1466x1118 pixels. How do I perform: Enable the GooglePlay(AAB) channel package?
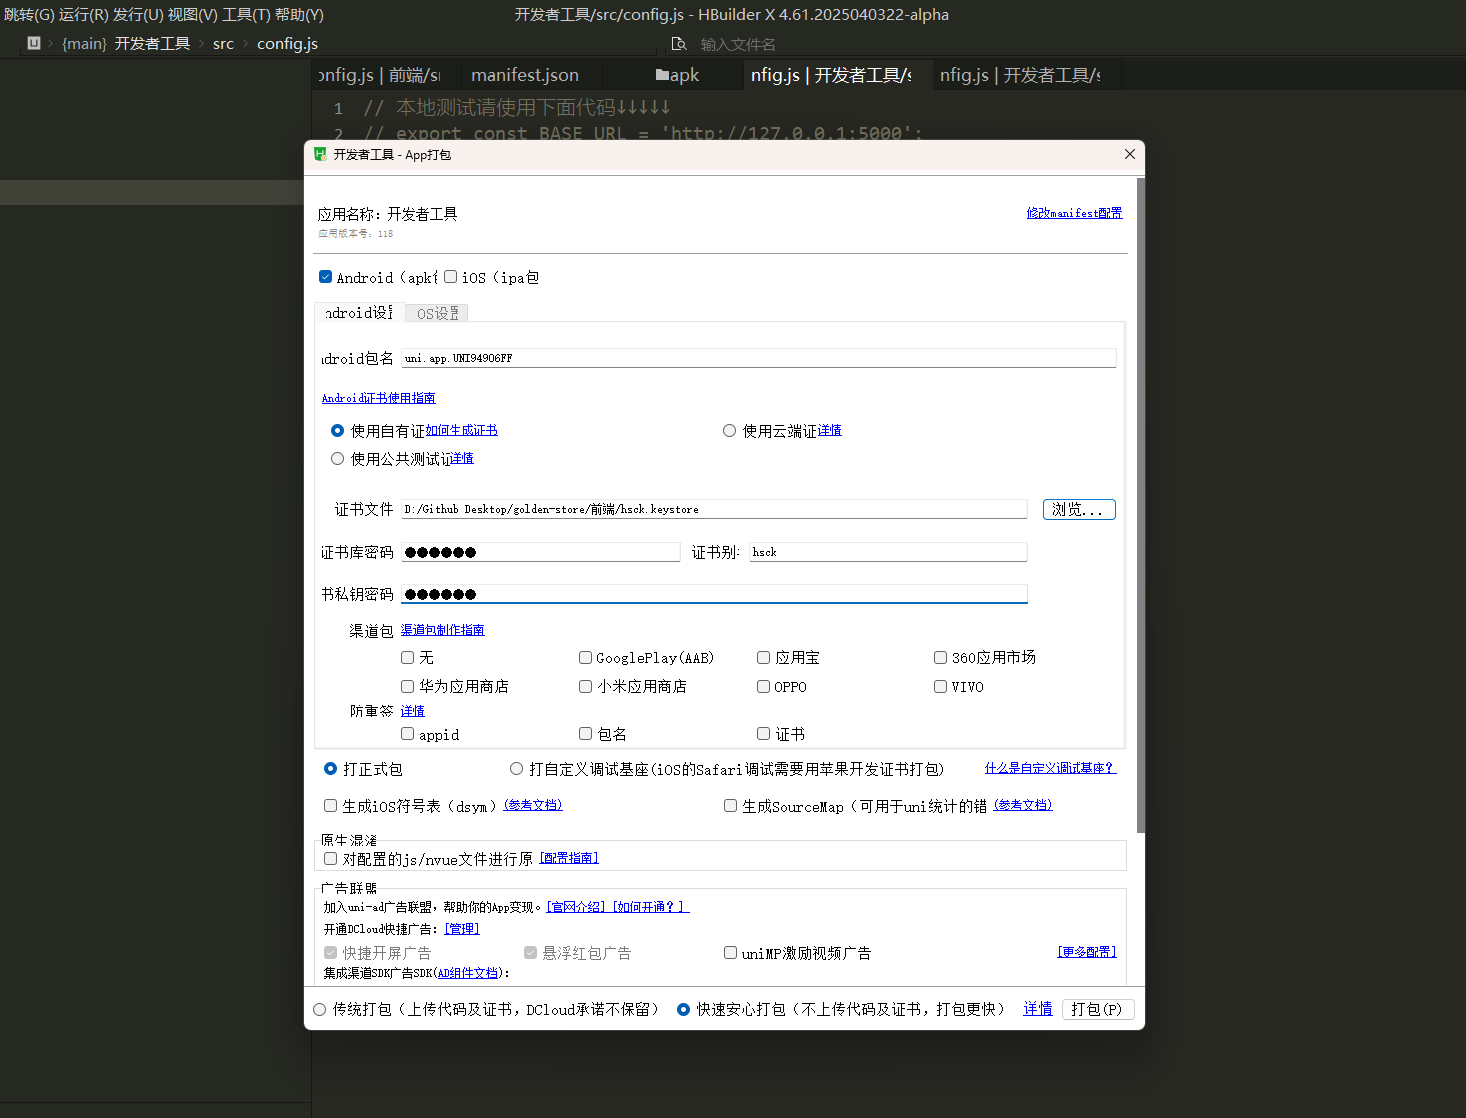coord(585,657)
